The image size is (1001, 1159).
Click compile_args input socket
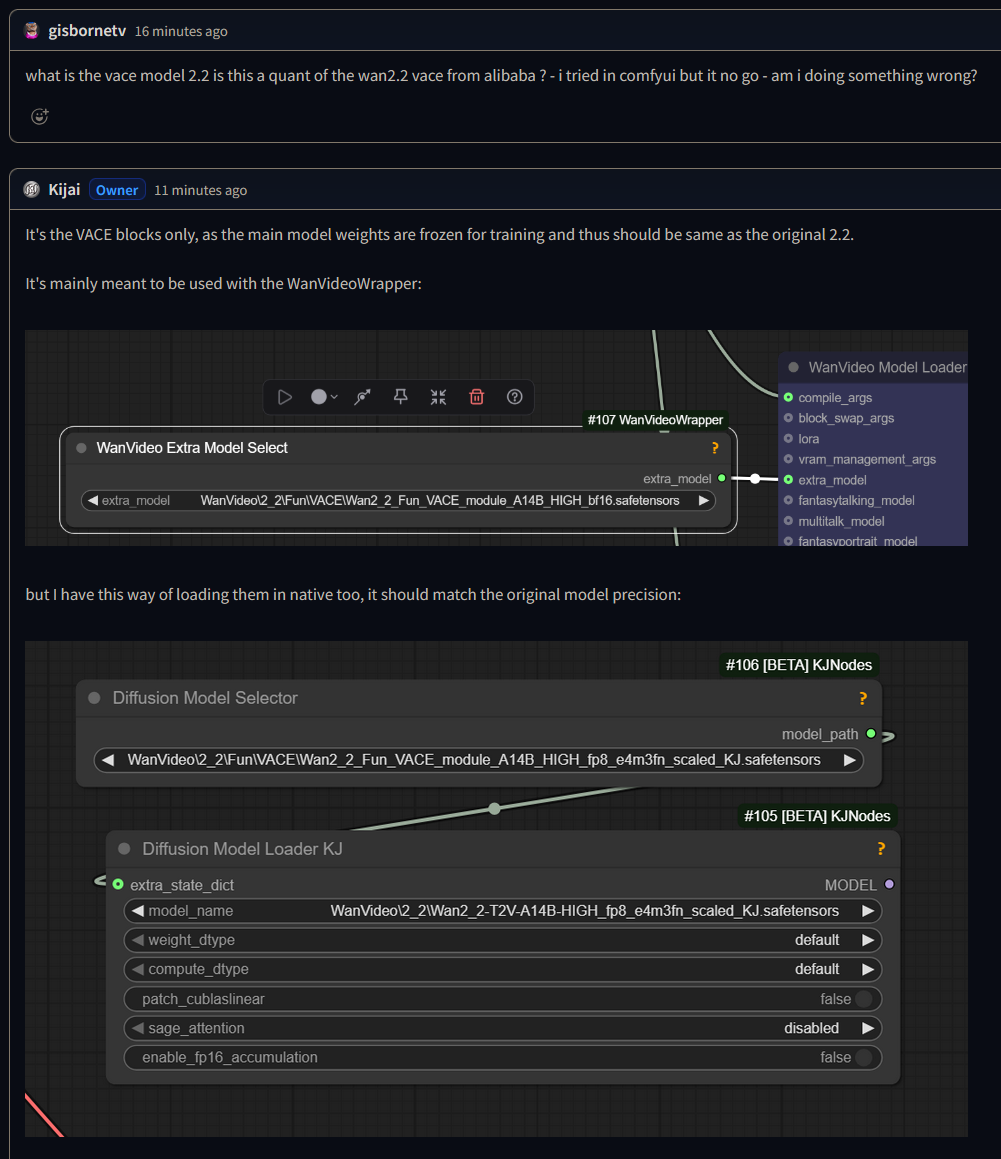788,398
